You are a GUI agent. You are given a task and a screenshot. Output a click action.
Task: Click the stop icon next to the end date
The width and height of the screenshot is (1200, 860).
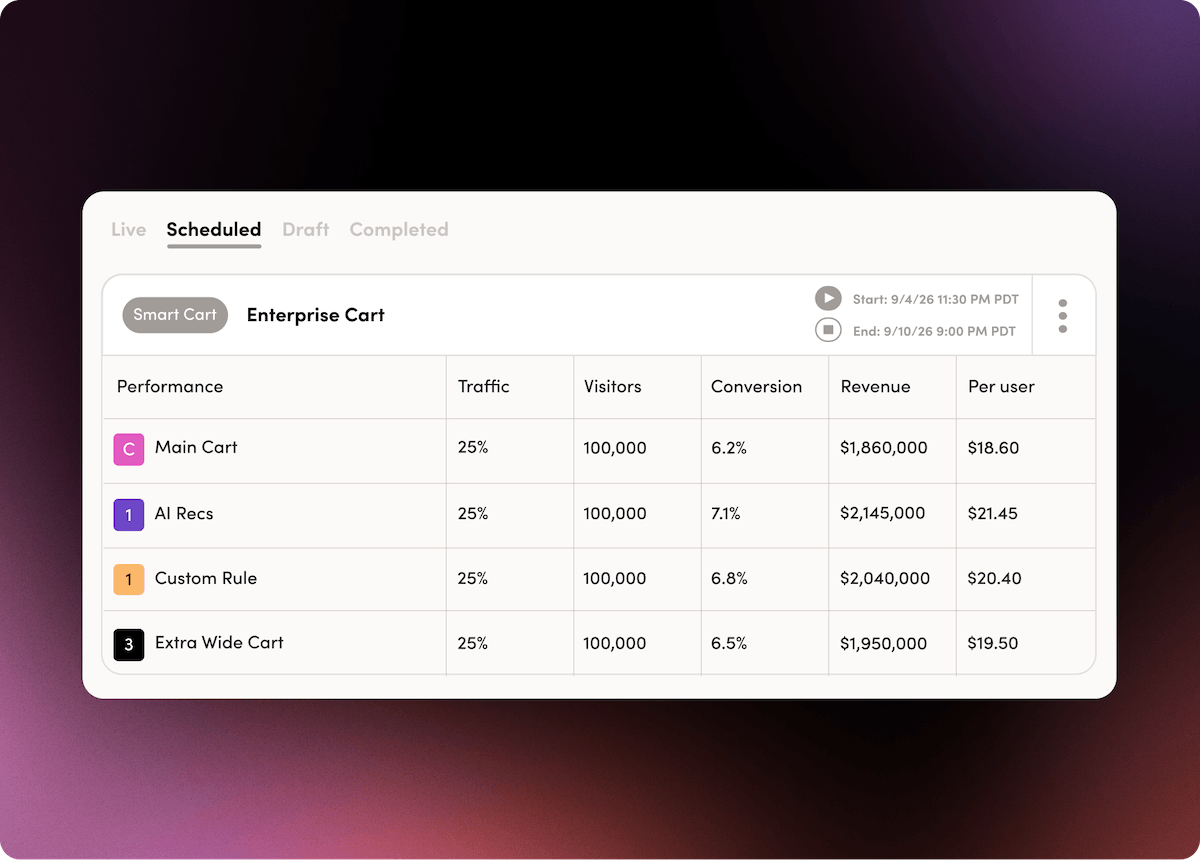(x=828, y=330)
